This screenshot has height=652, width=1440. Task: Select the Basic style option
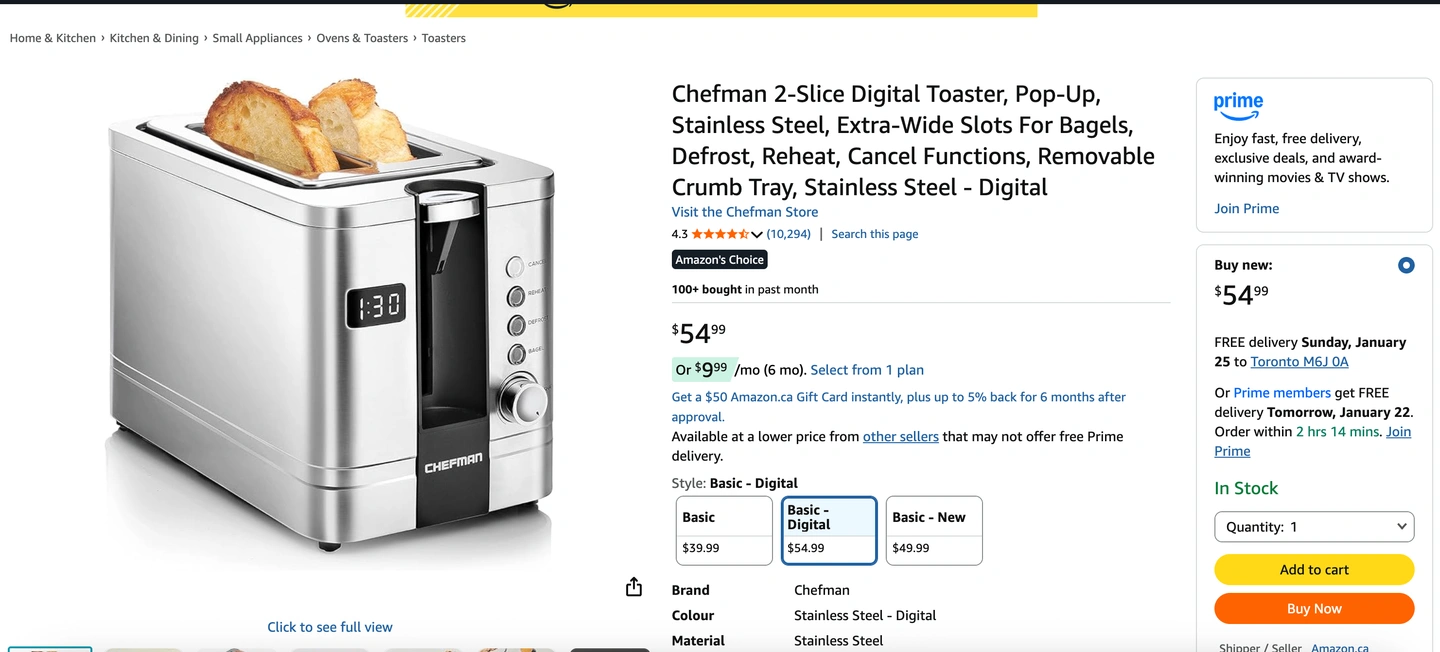click(724, 531)
